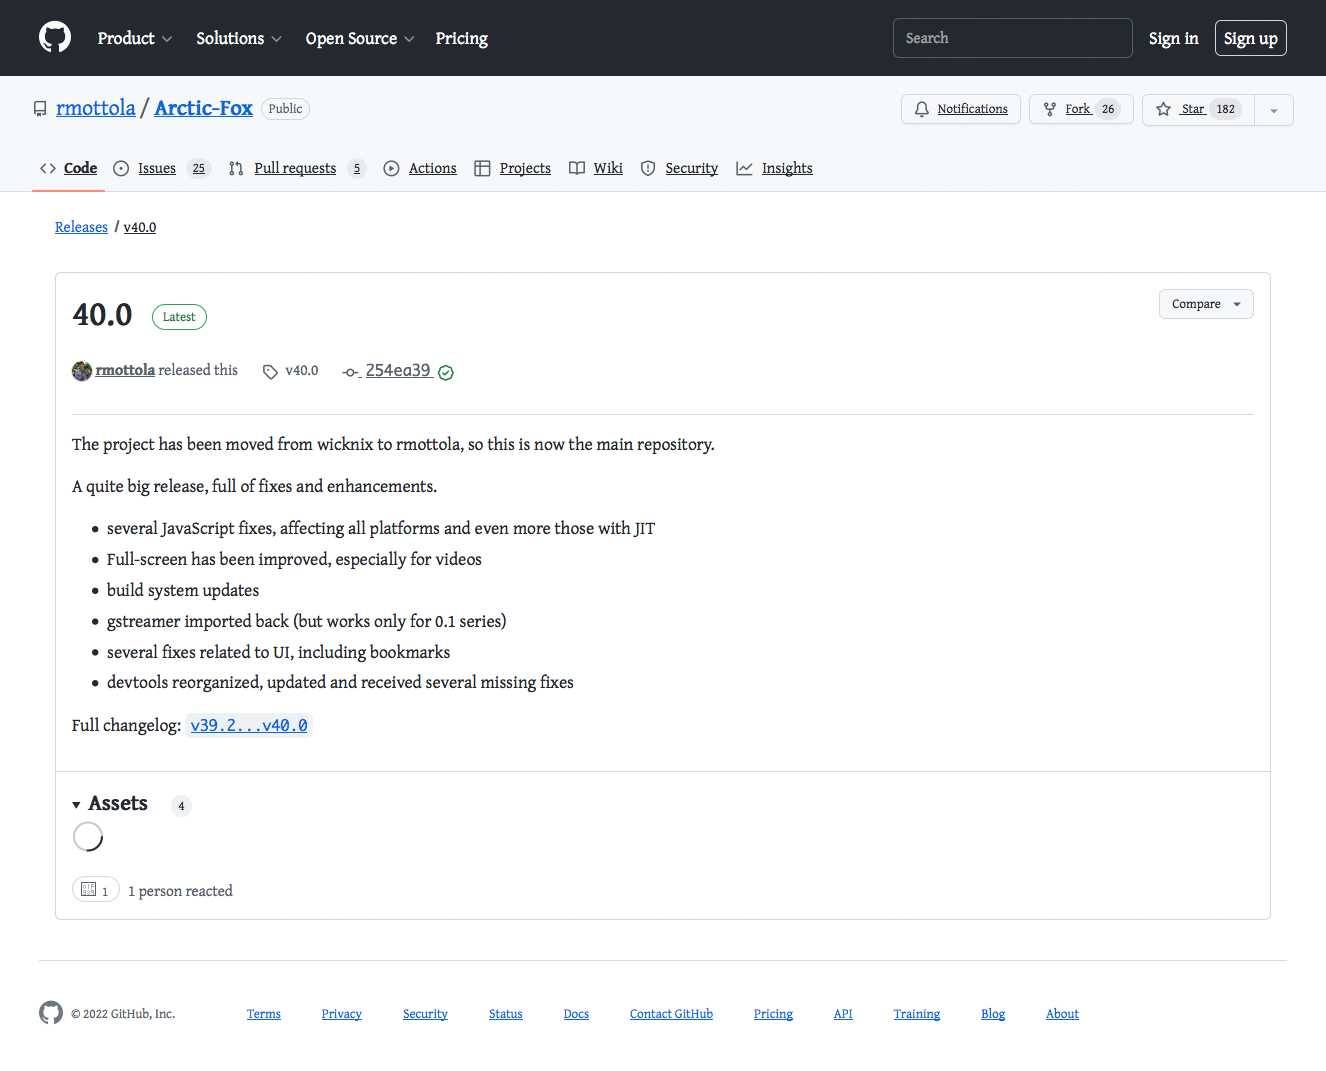
Task: Open the Projects tab
Action: pos(513,168)
